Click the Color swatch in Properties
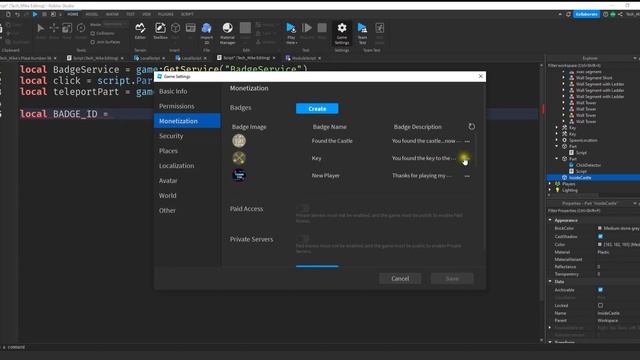Viewport: 640px width, 360px height. click(x=600, y=244)
